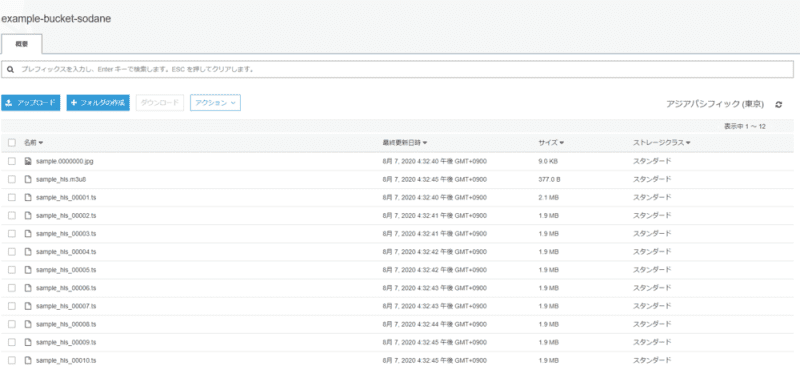This screenshot has height=378, width=800.
Task: Click the file icon of sample_hls_00003.ts
Action: tap(28, 234)
